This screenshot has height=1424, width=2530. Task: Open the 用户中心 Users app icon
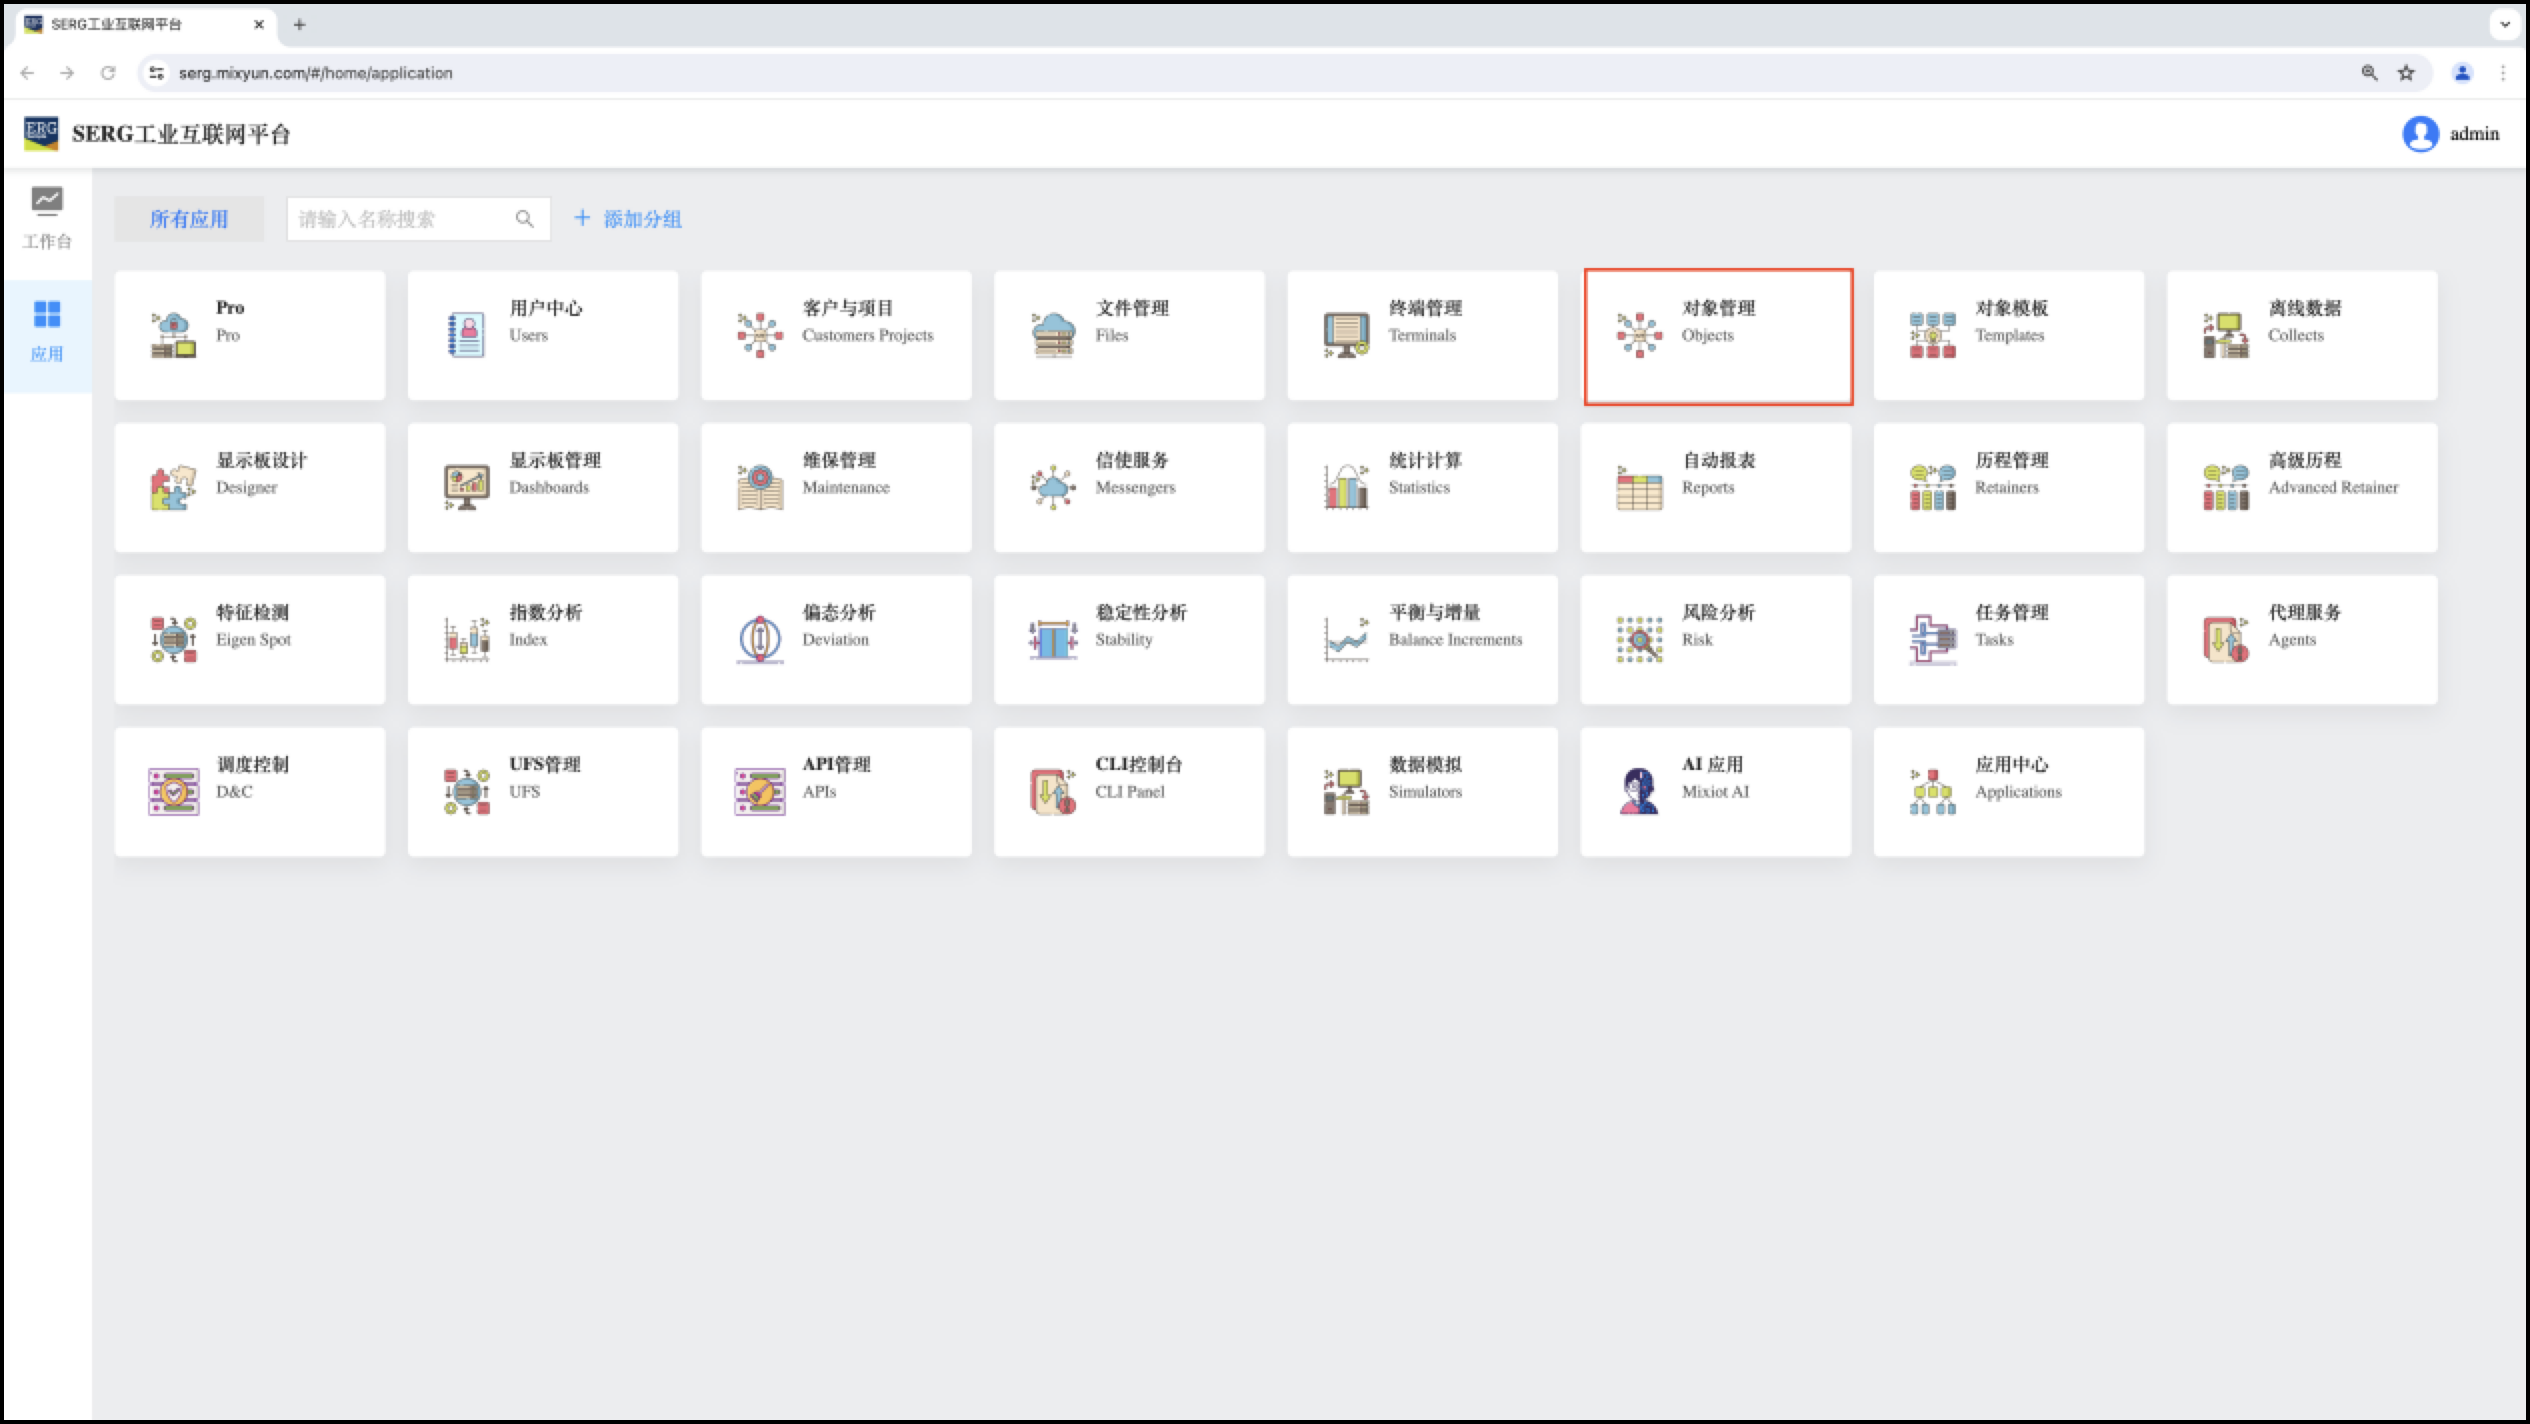[466, 335]
